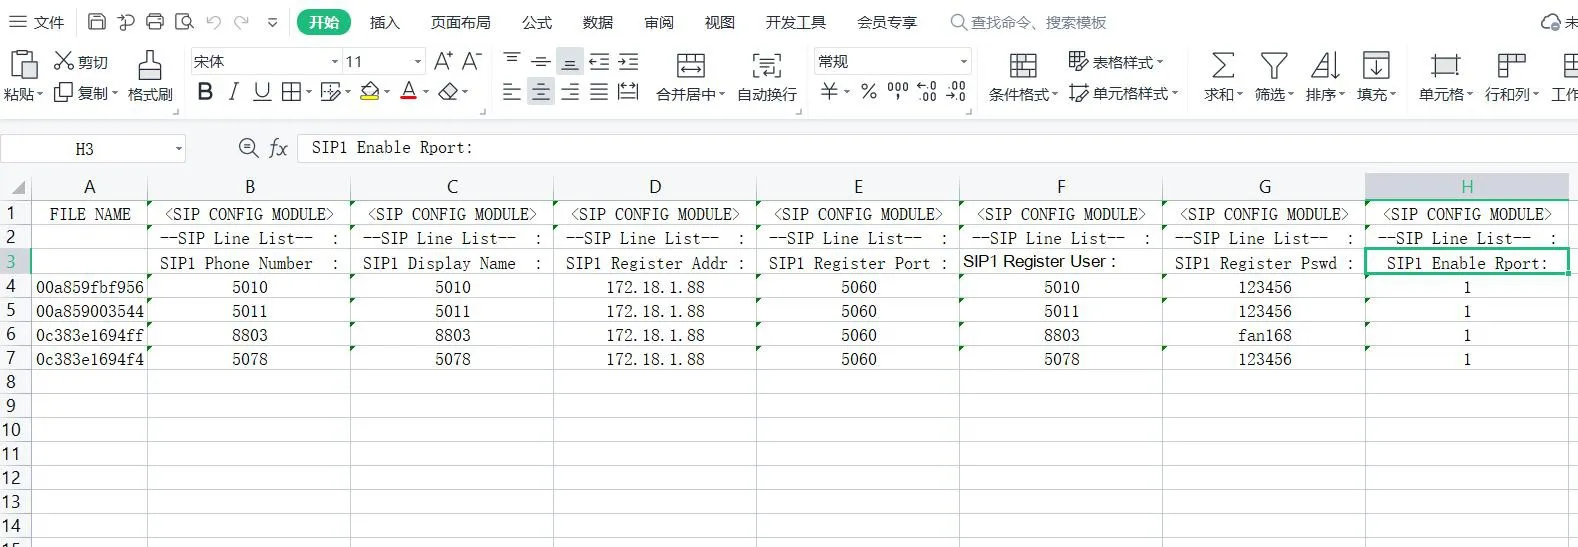Viewport: 1578px width, 547px height.
Task: Click the justify alignment icon
Action: click(x=599, y=92)
